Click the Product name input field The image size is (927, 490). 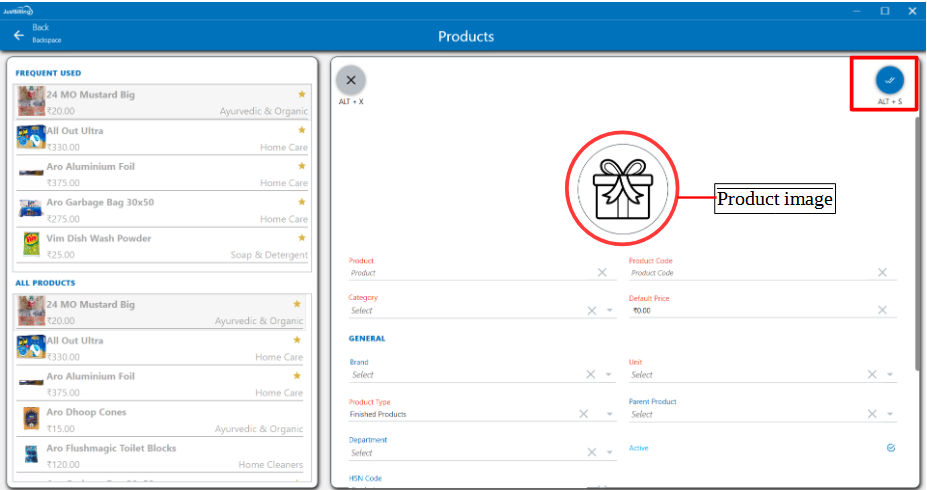pos(470,273)
